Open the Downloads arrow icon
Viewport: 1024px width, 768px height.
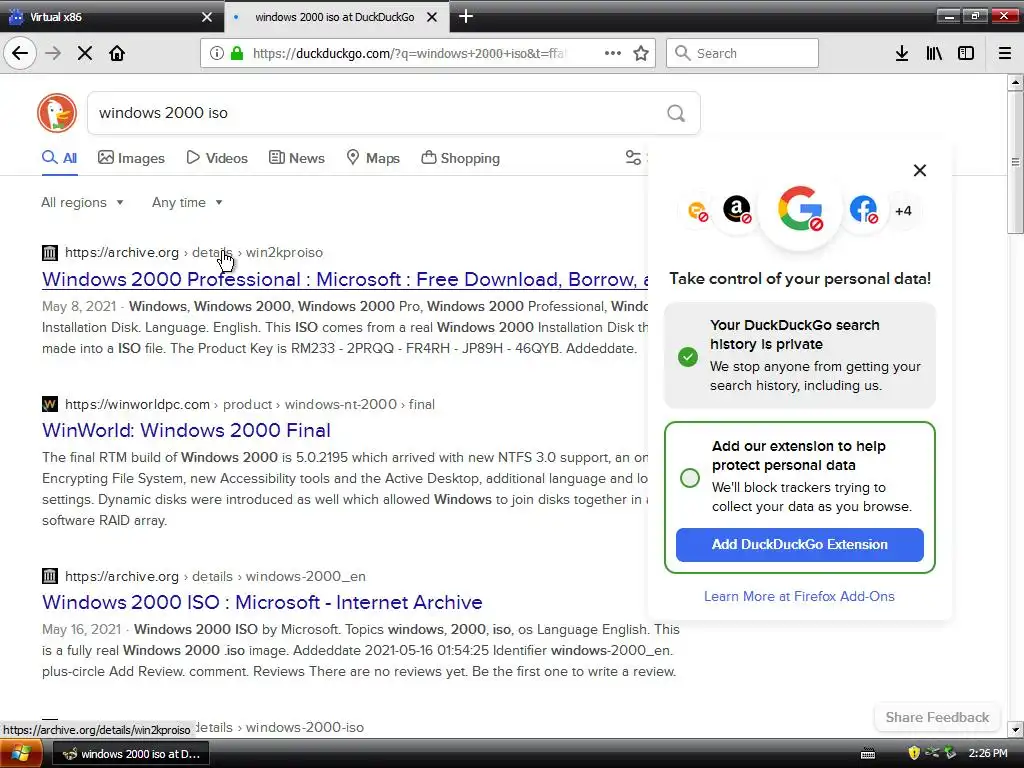click(902, 53)
